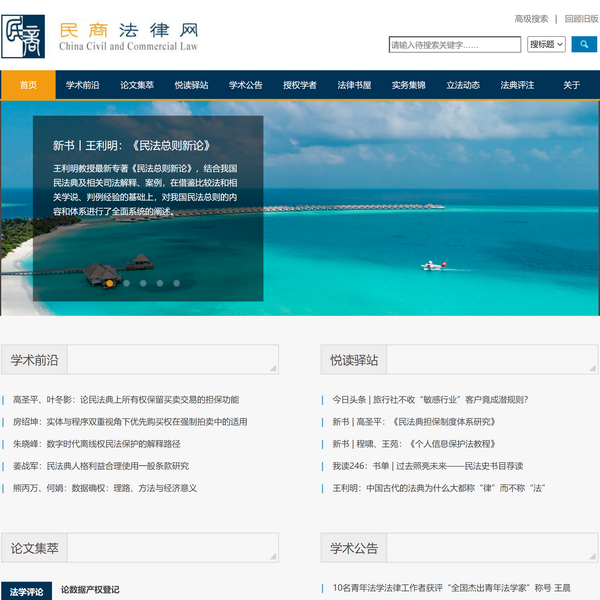Click corner arrow icon in 学术公告 header
This screenshot has width=600, height=600.
[x=593, y=555]
